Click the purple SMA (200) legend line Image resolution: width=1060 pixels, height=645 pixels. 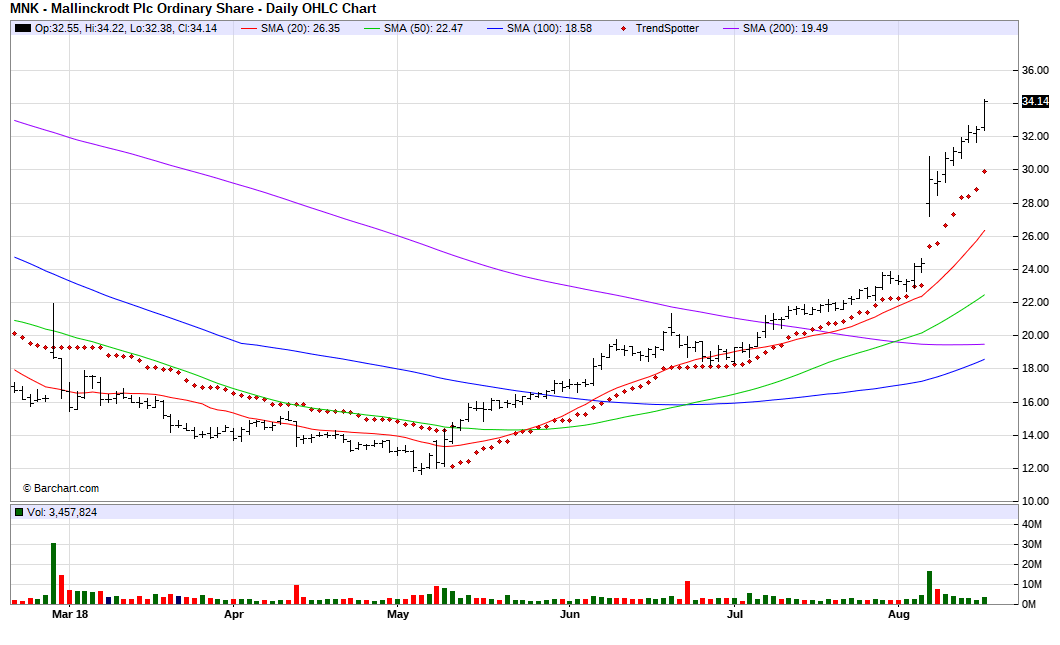[x=731, y=28]
